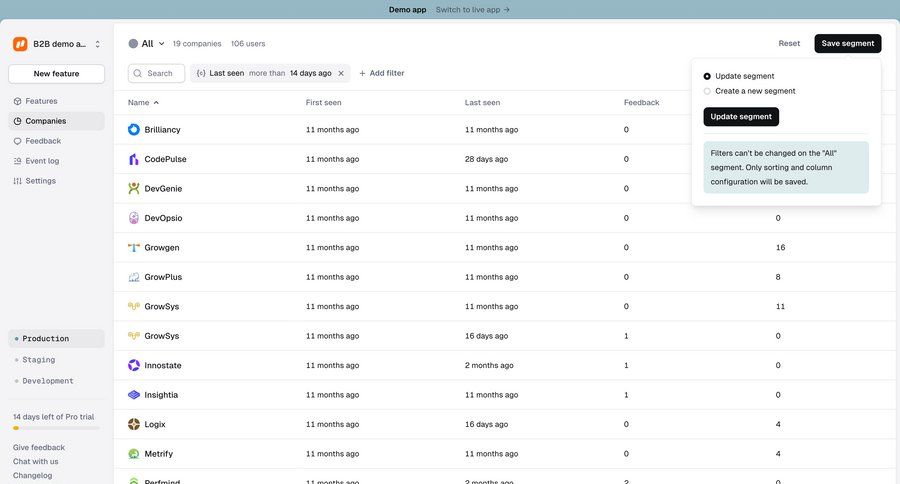The width and height of the screenshot is (900, 484).
Task: Click the Reset button
Action: click(x=789, y=44)
